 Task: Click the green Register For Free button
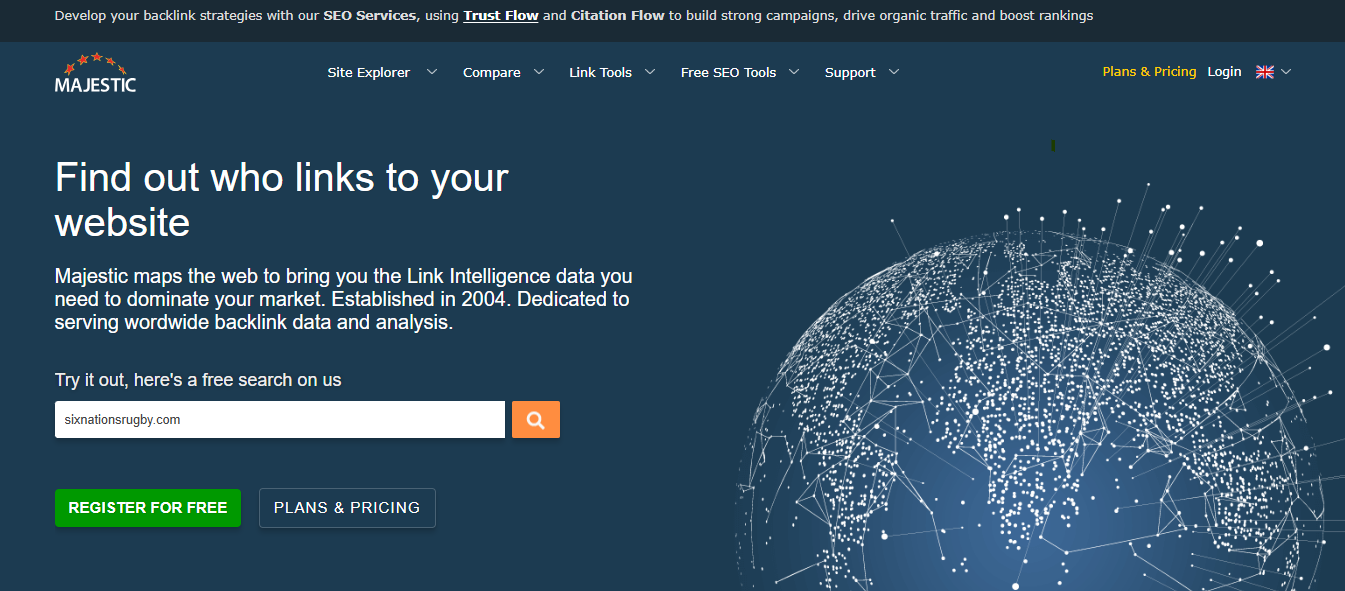(148, 508)
